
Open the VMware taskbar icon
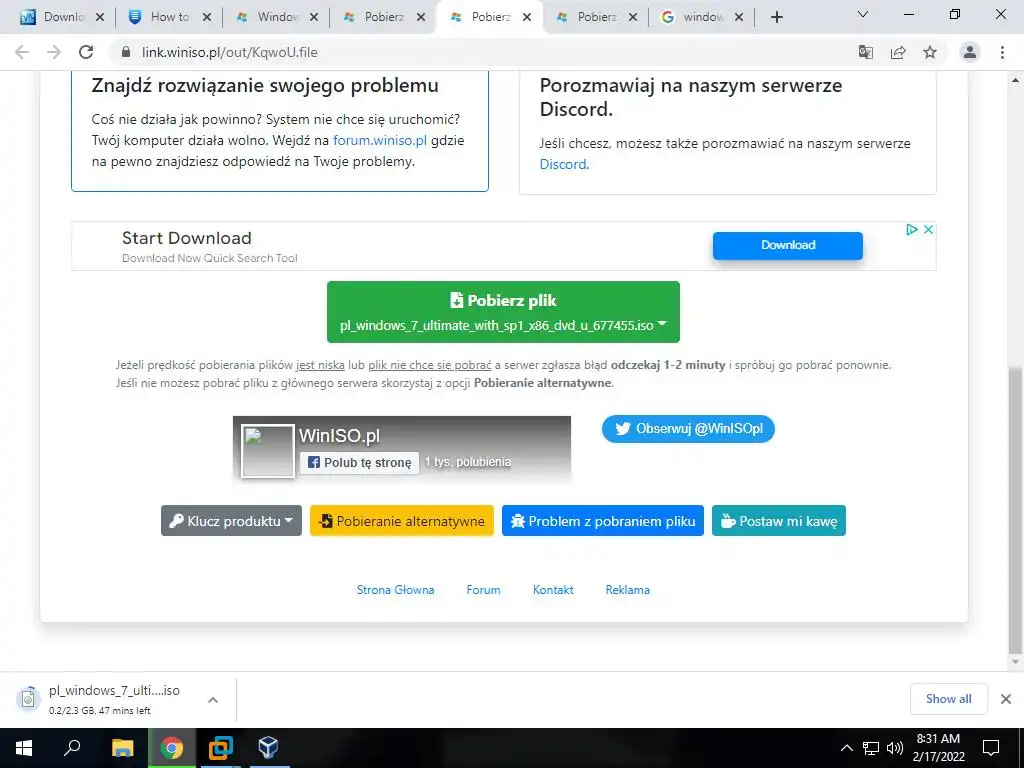220,748
